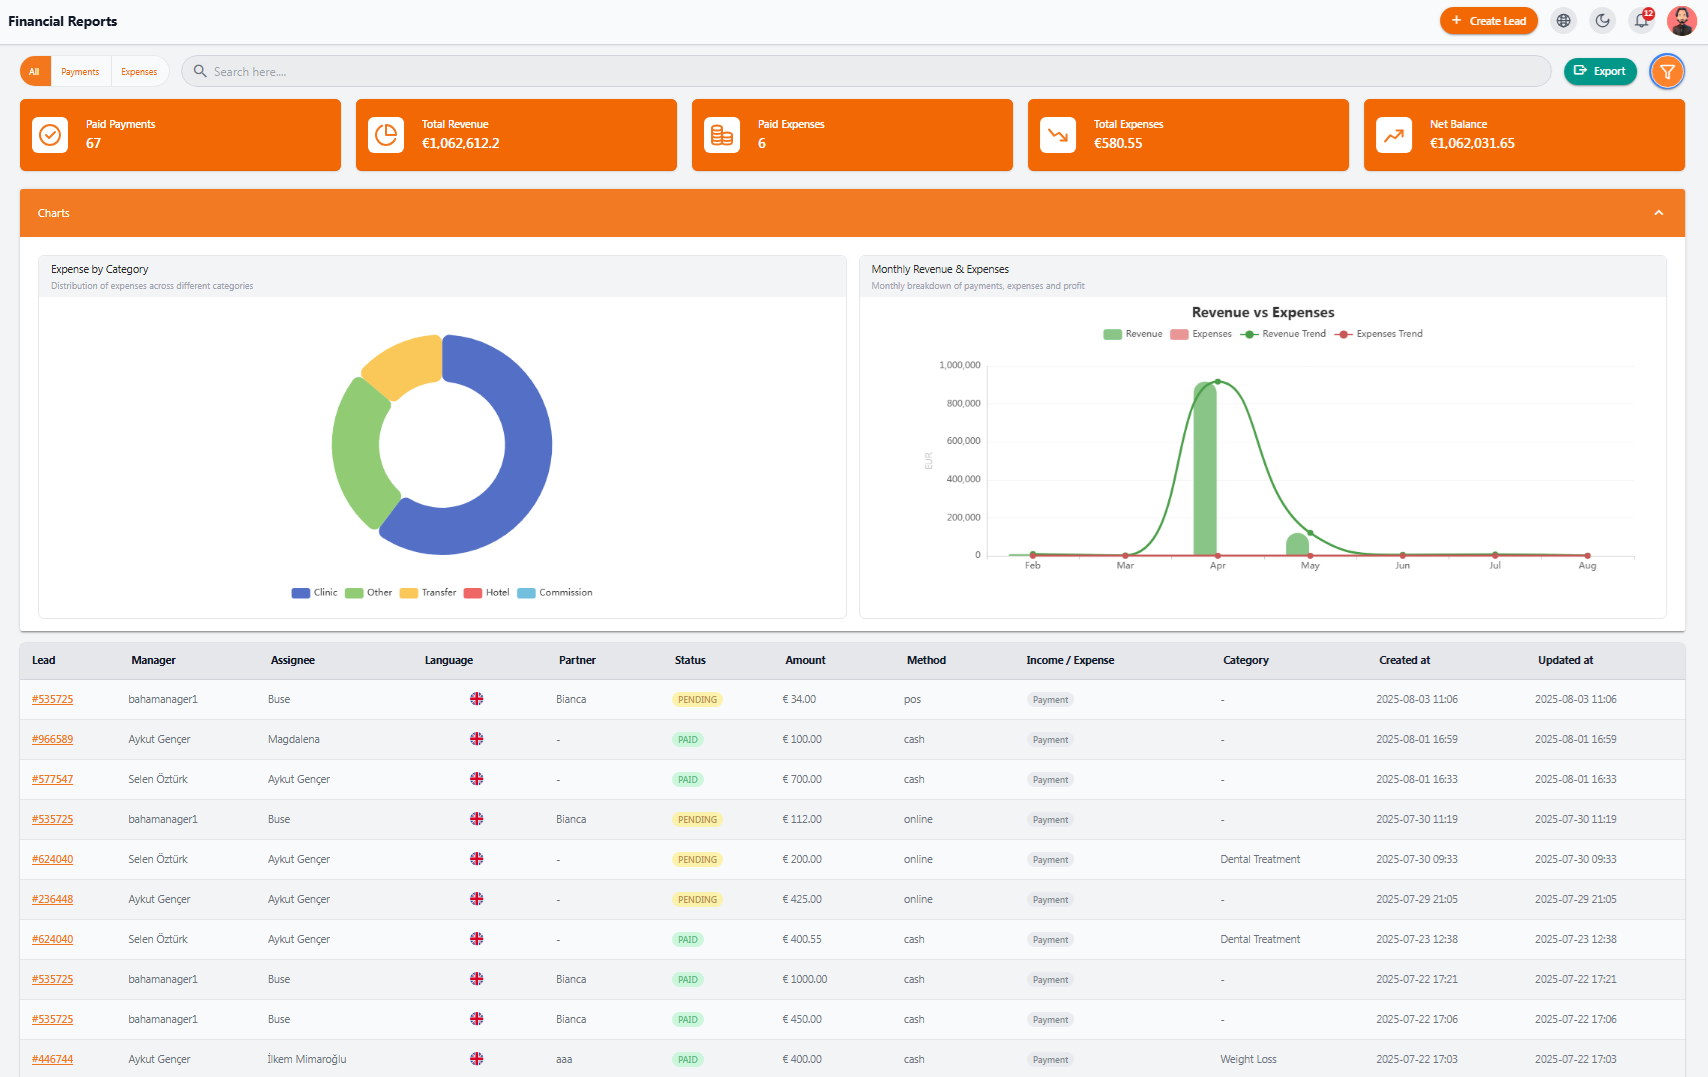Image resolution: width=1708 pixels, height=1077 pixels.
Task: Toggle the Expenses legend item
Action: click(1201, 334)
